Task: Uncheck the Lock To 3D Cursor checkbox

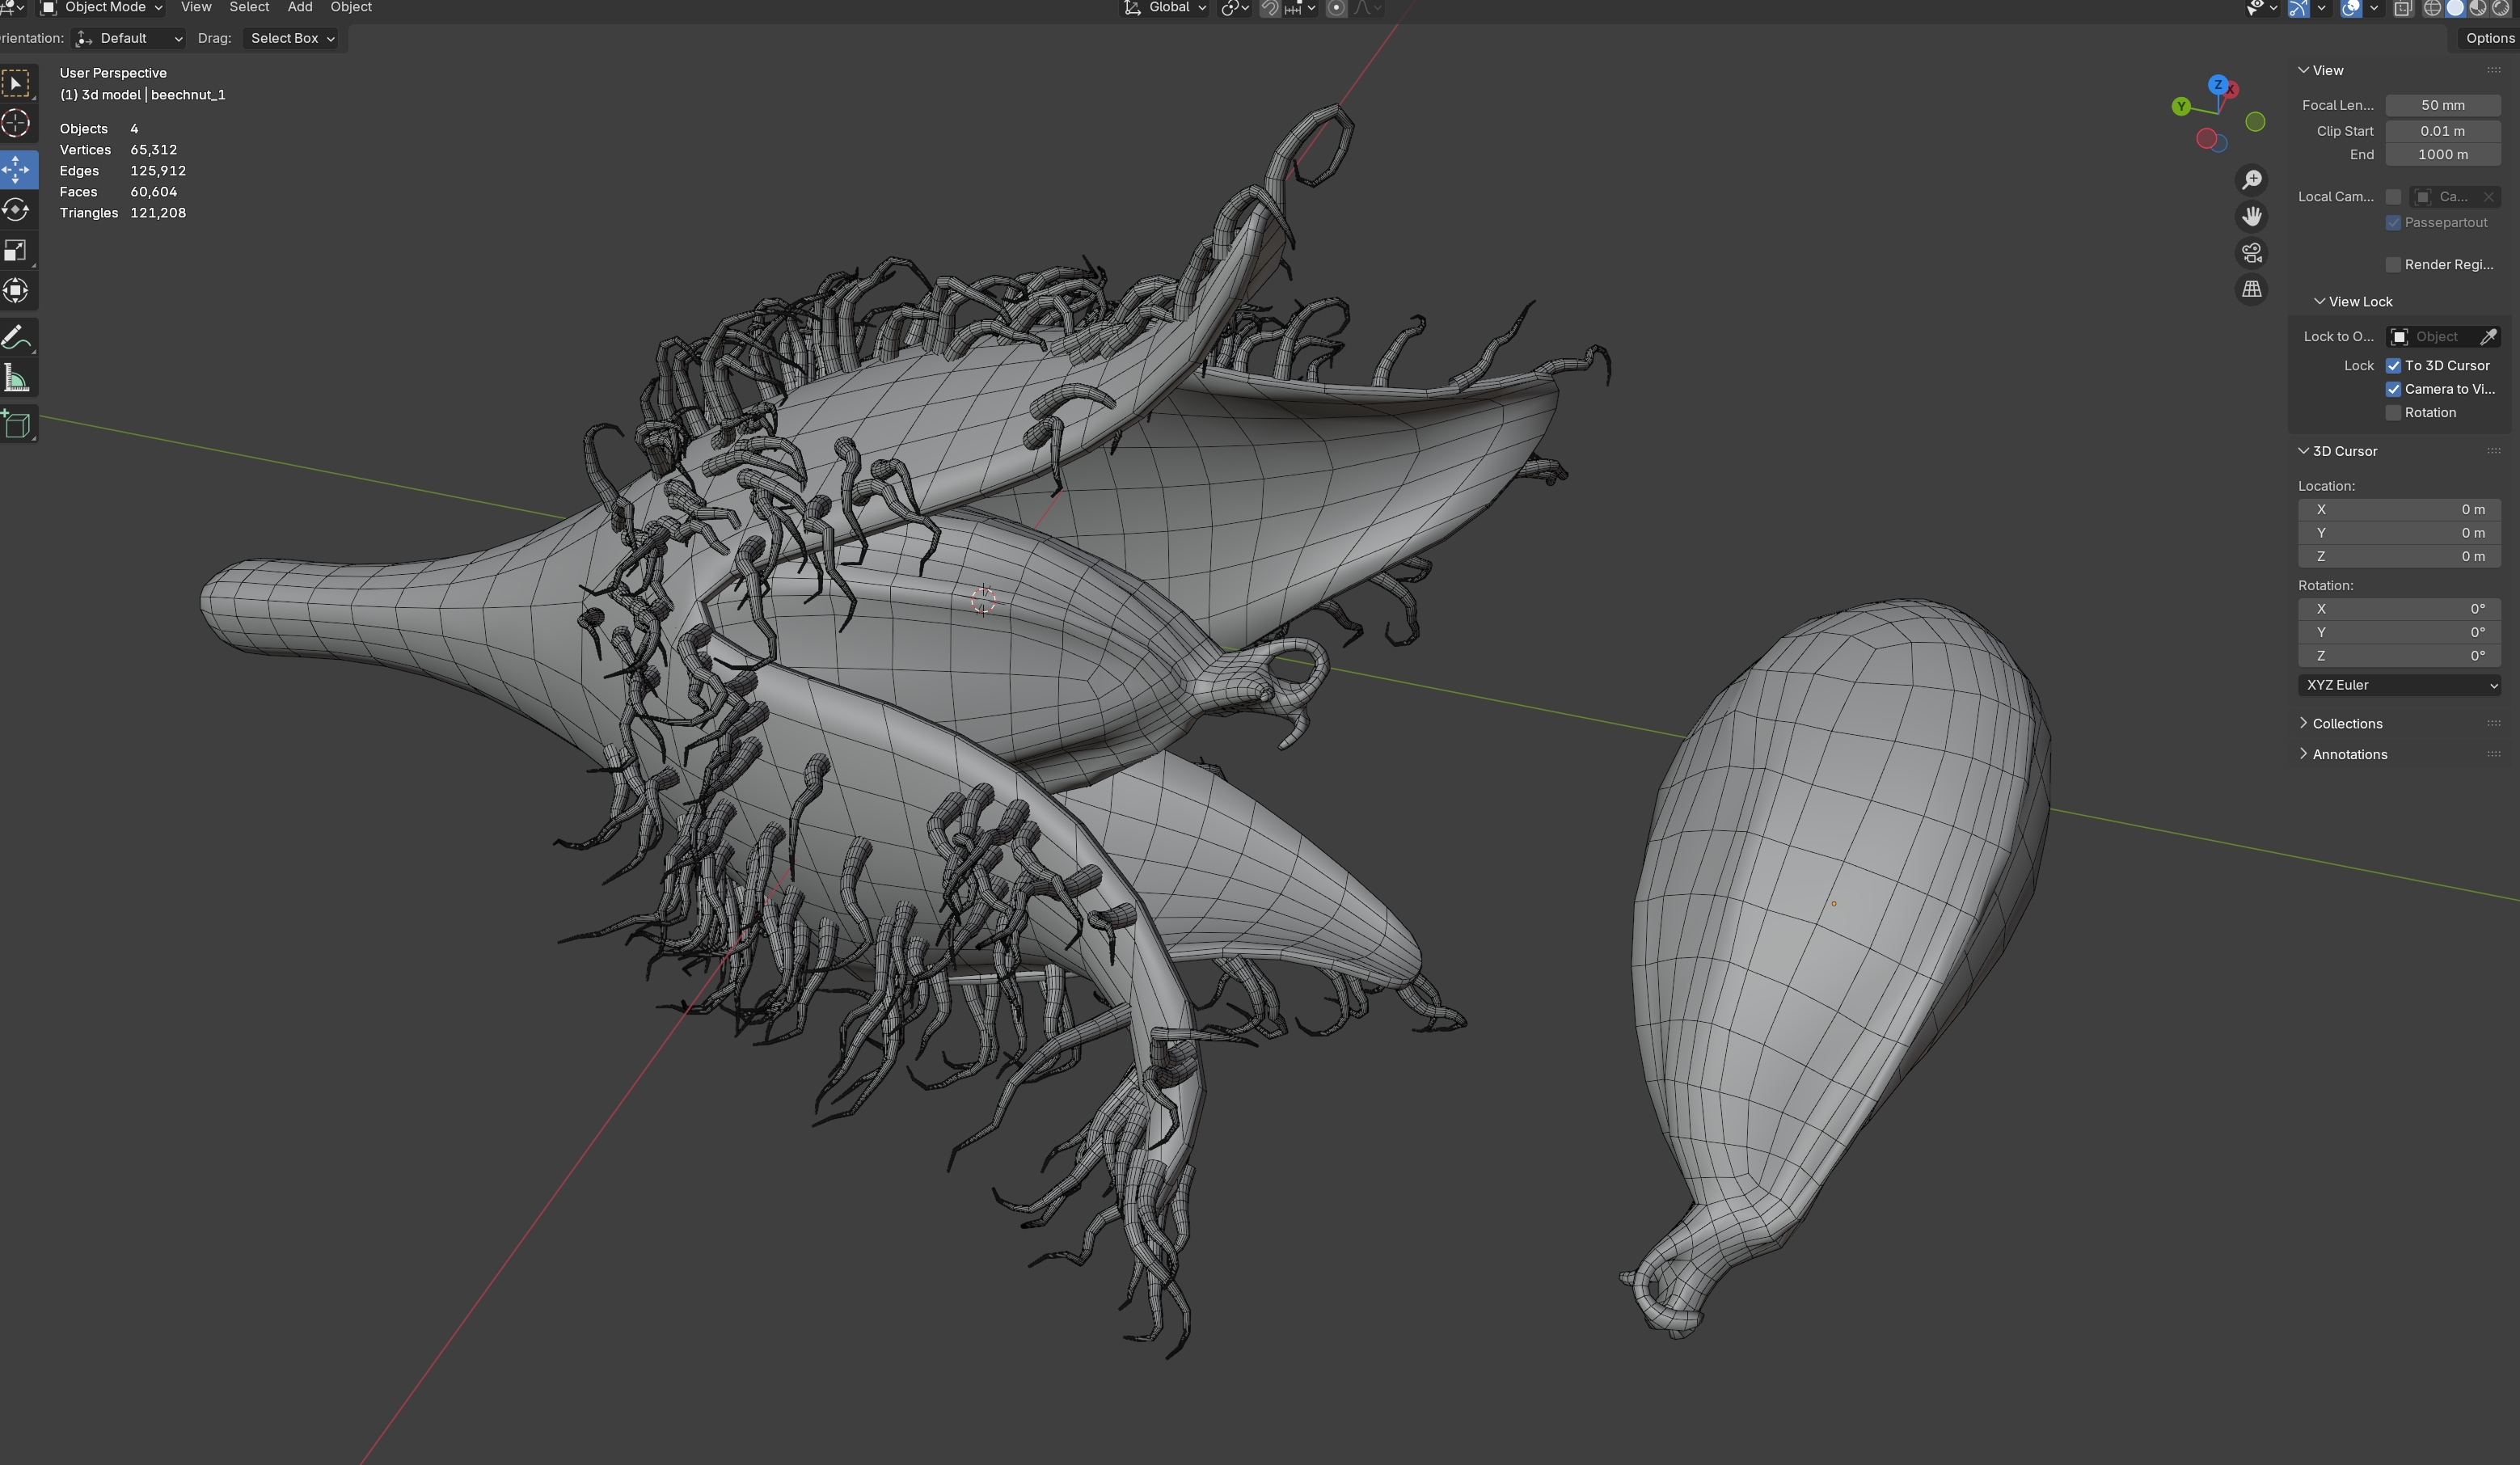Action: point(2393,366)
